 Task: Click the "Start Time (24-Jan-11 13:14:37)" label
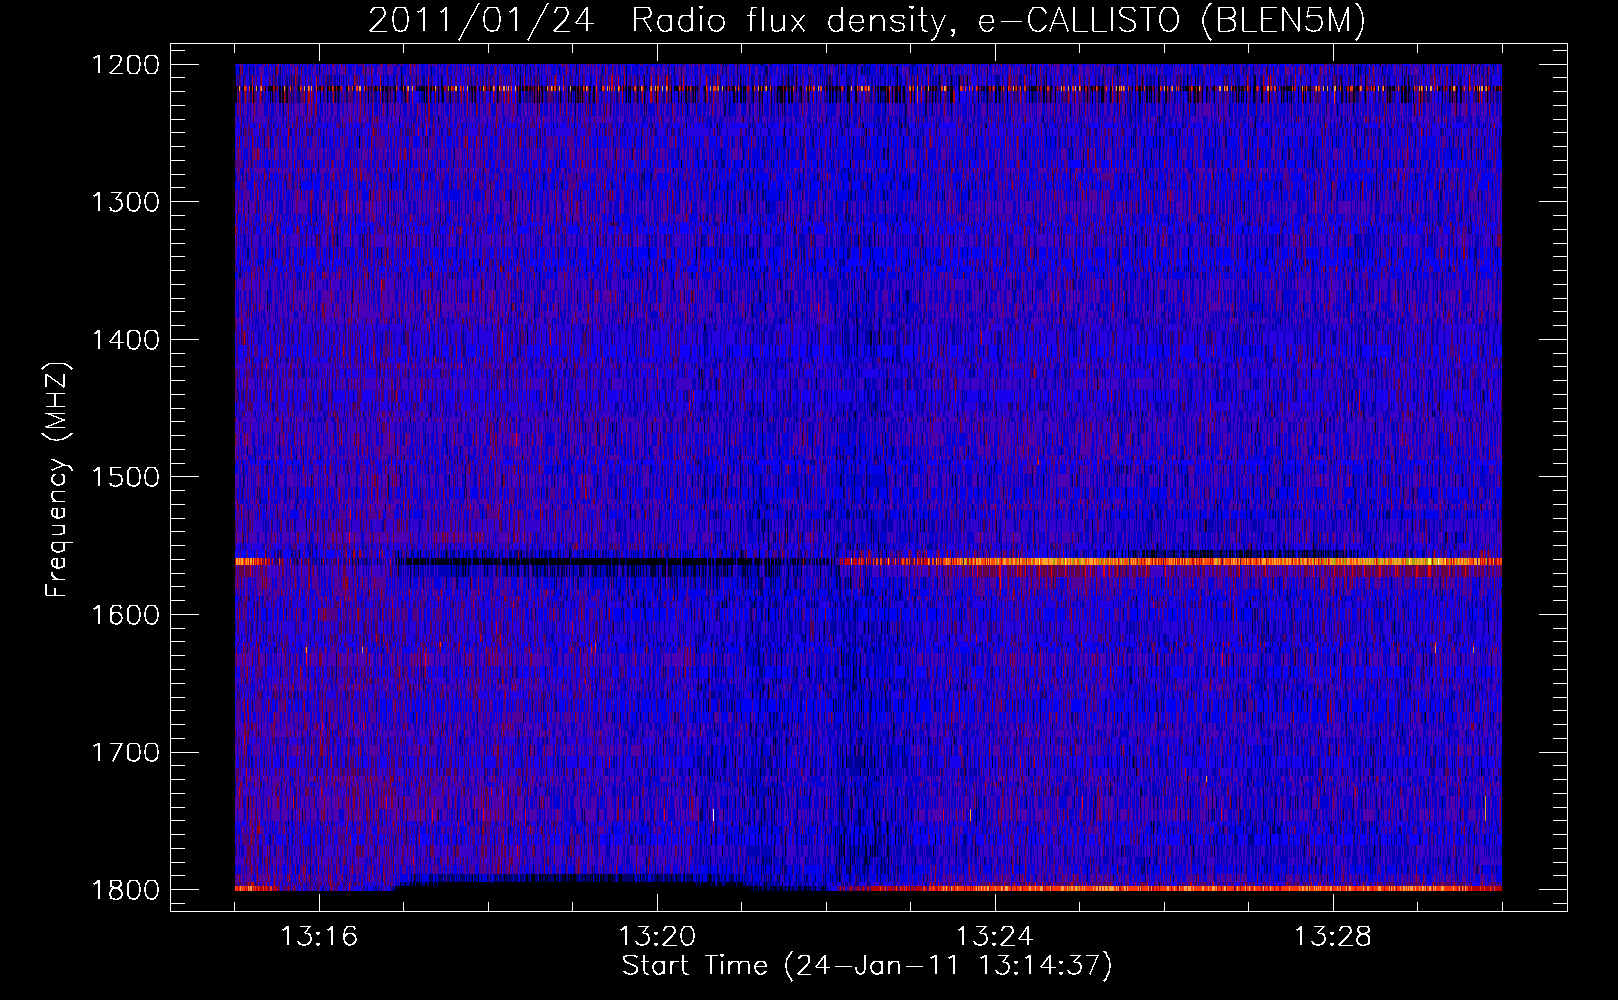tap(867, 966)
